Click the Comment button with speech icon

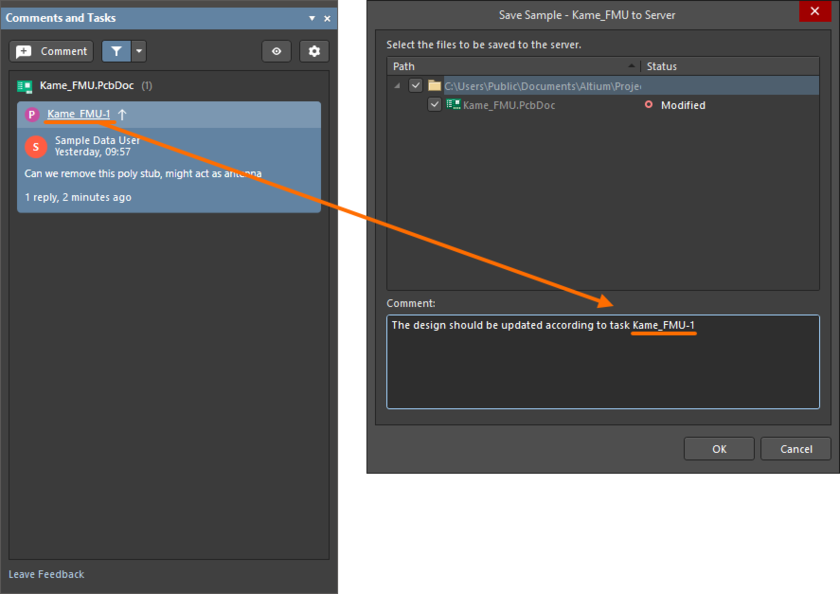pyautogui.click(x=52, y=52)
